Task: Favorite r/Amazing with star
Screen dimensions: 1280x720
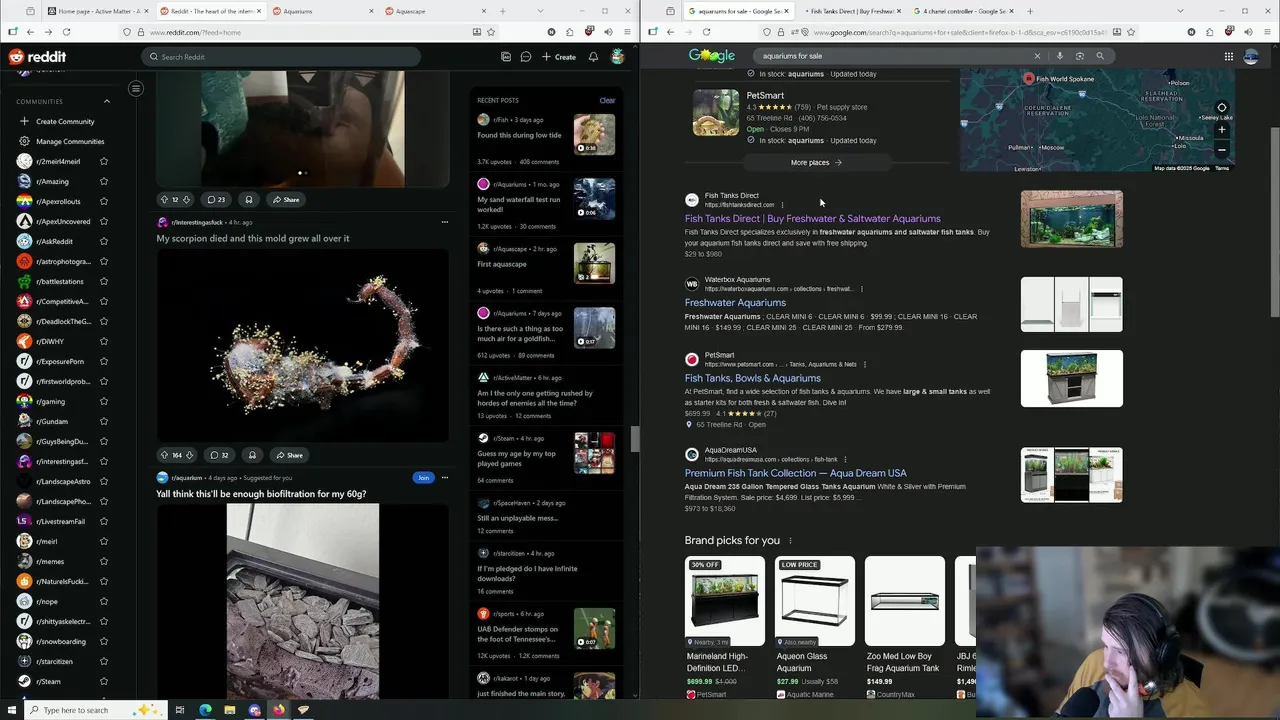Action: coord(103,181)
